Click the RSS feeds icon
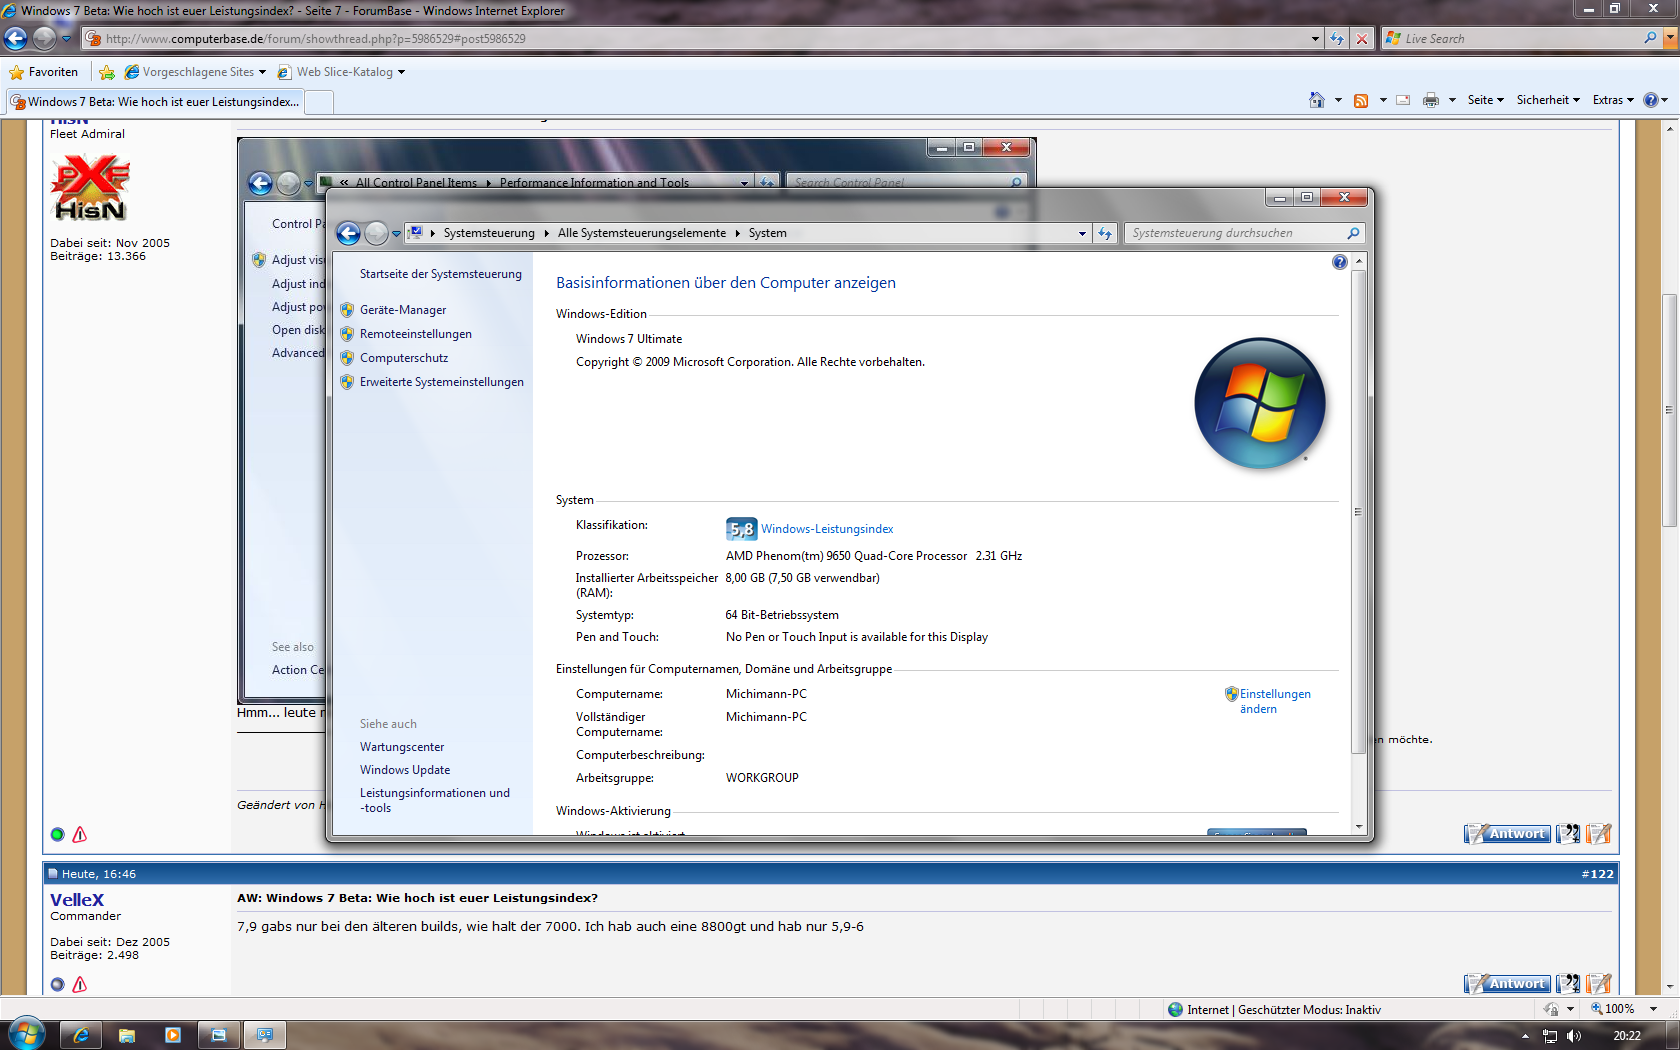Image resolution: width=1680 pixels, height=1050 pixels. [x=1361, y=100]
